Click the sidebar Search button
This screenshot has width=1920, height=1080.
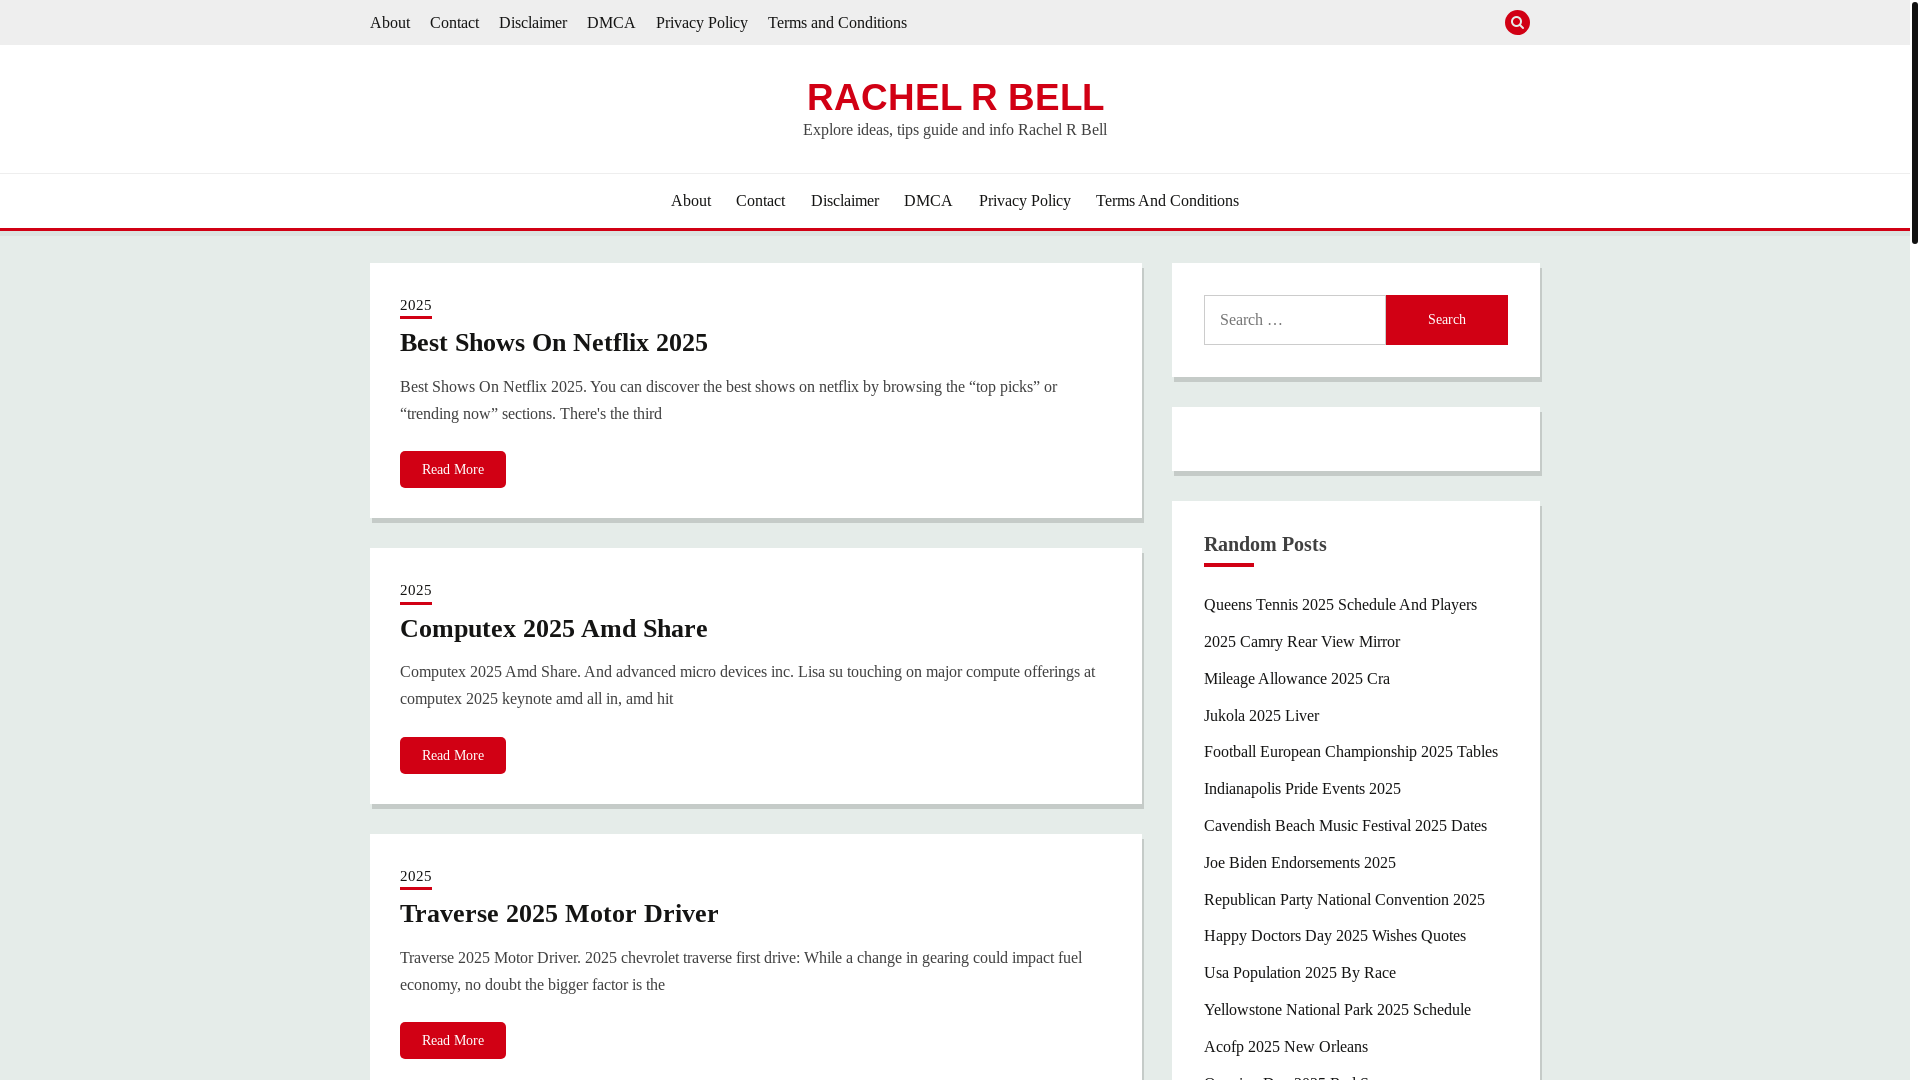coord(1447,320)
